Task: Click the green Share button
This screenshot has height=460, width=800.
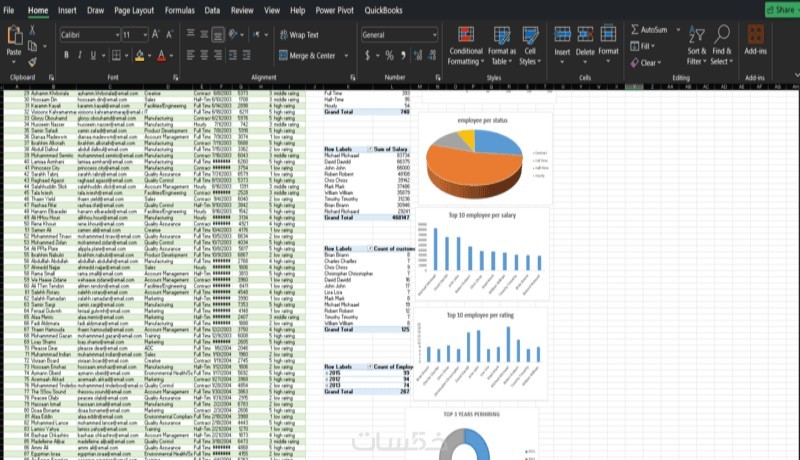Action: click(783, 10)
